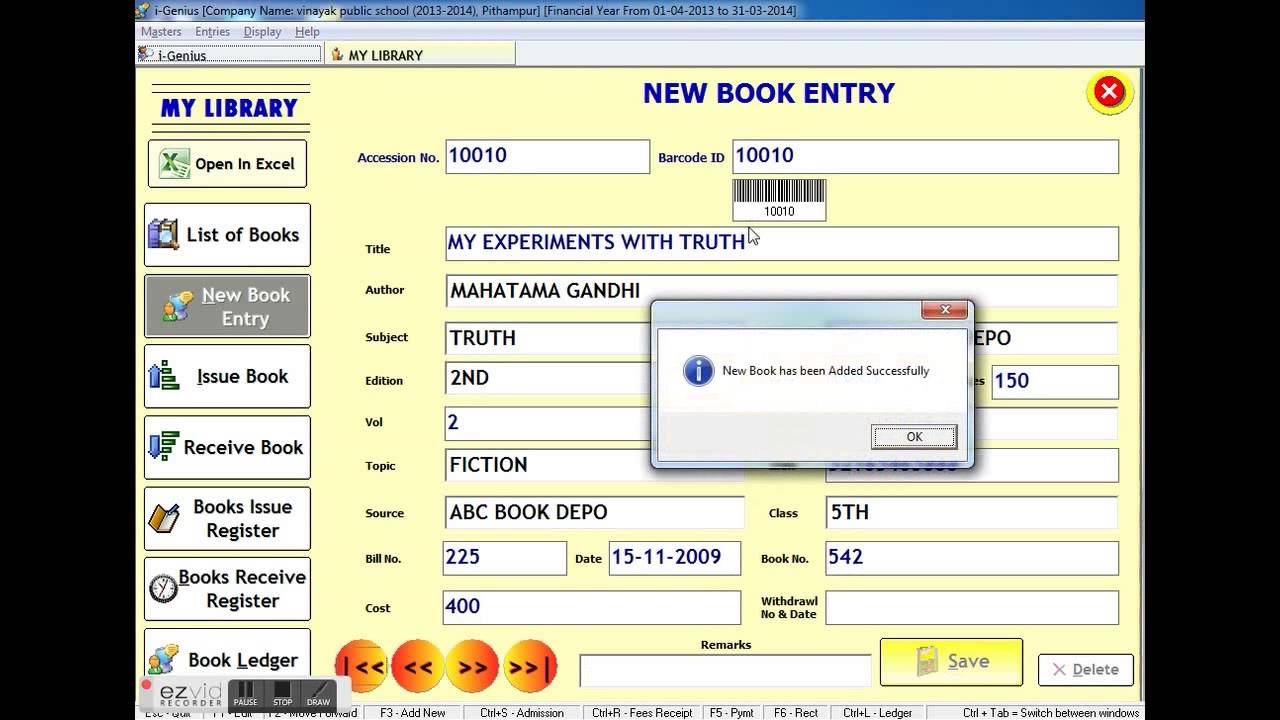Click the Subject field showing TRUTH

548,338
